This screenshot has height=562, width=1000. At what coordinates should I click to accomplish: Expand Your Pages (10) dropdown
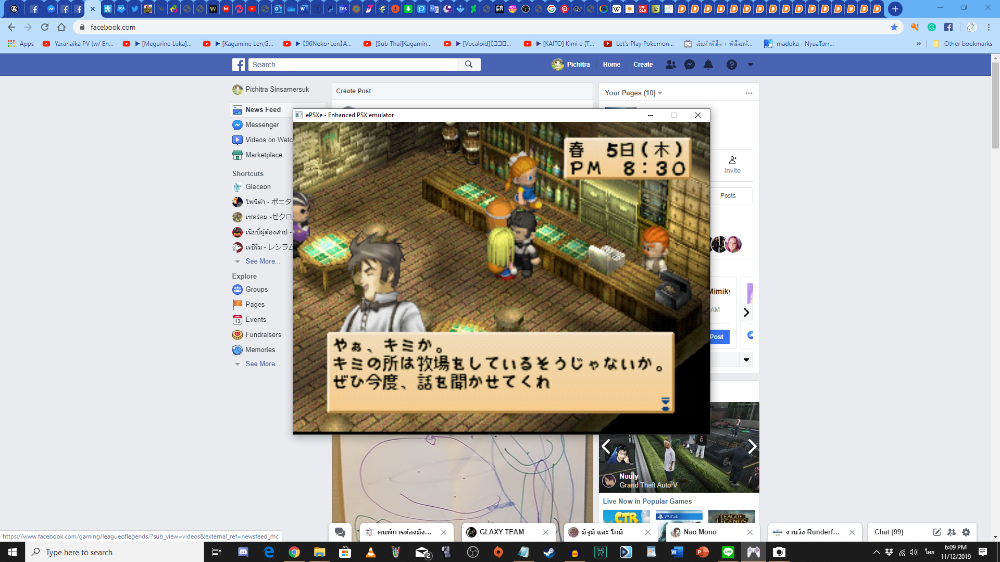[633, 93]
